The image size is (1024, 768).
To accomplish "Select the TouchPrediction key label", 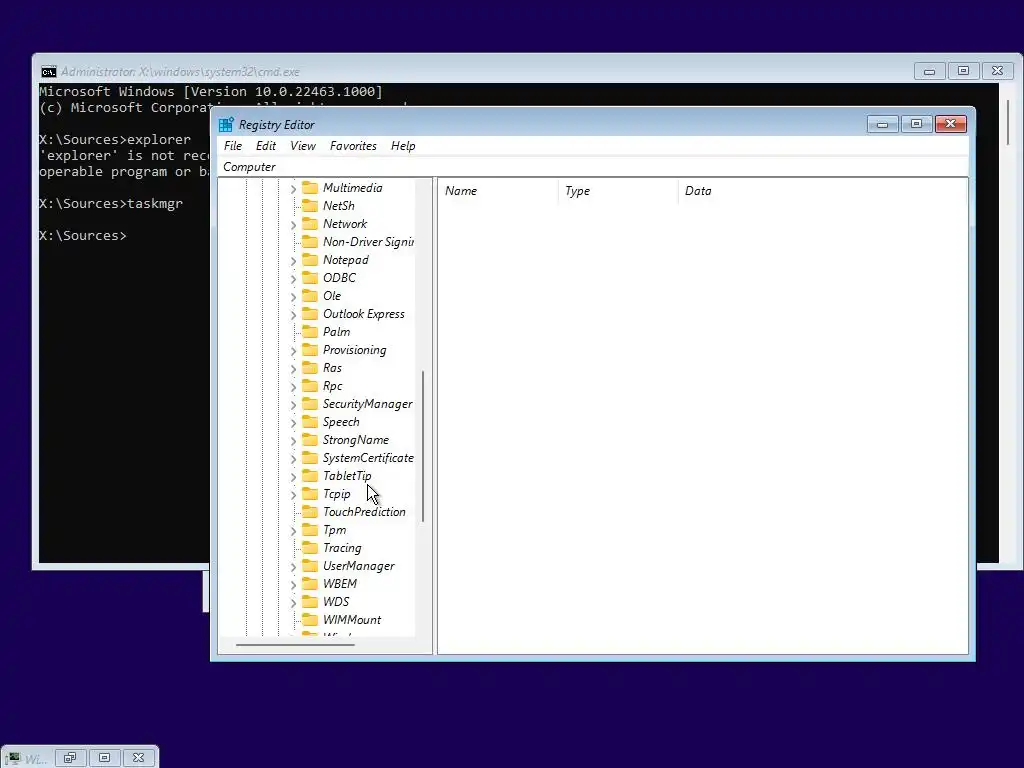I will [364, 512].
